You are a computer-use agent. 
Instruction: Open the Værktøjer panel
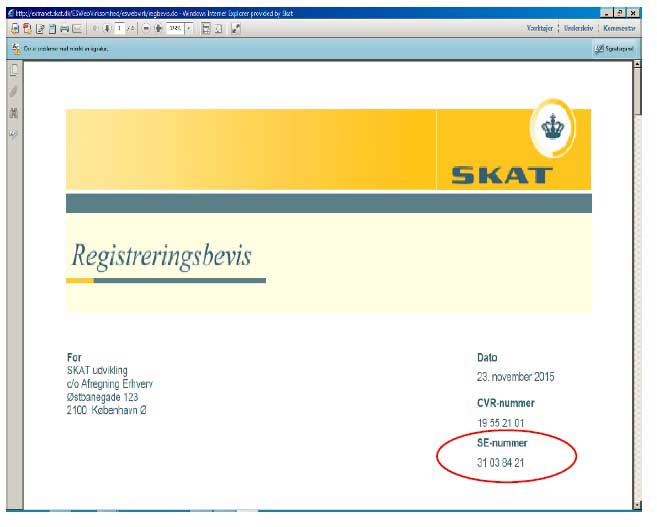[540, 28]
